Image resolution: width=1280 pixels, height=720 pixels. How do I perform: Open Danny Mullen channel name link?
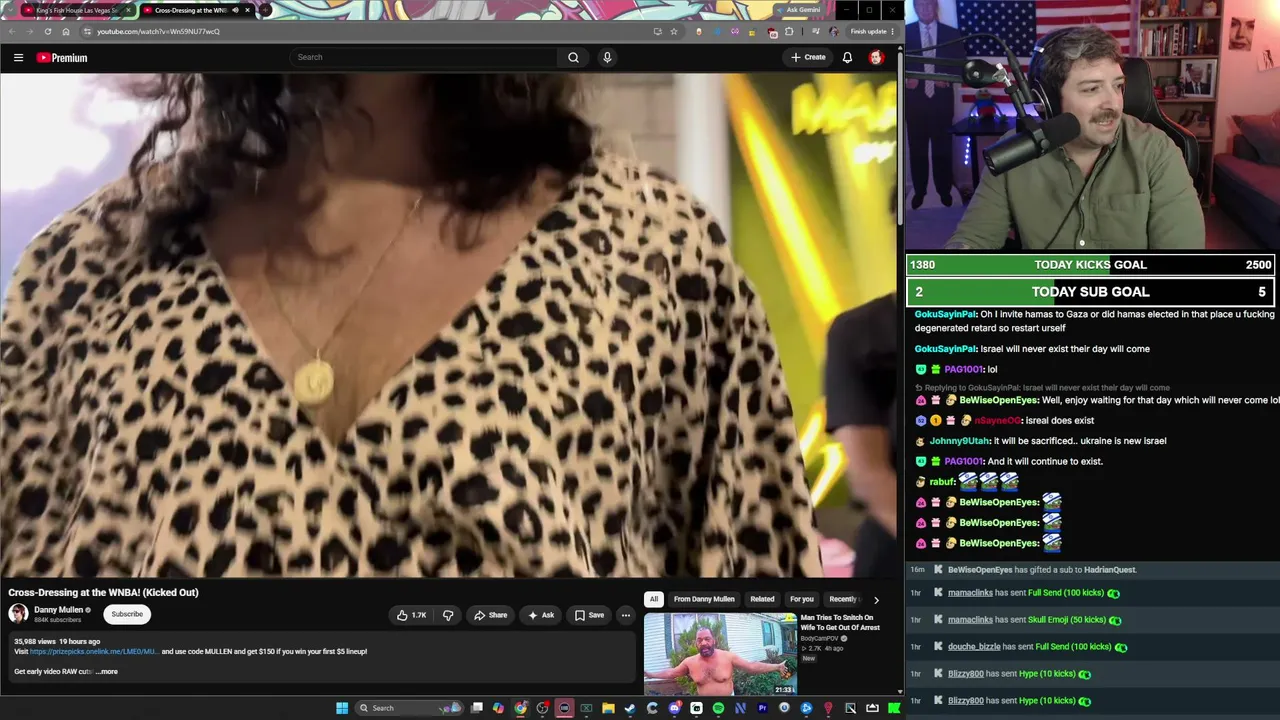[58, 610]
